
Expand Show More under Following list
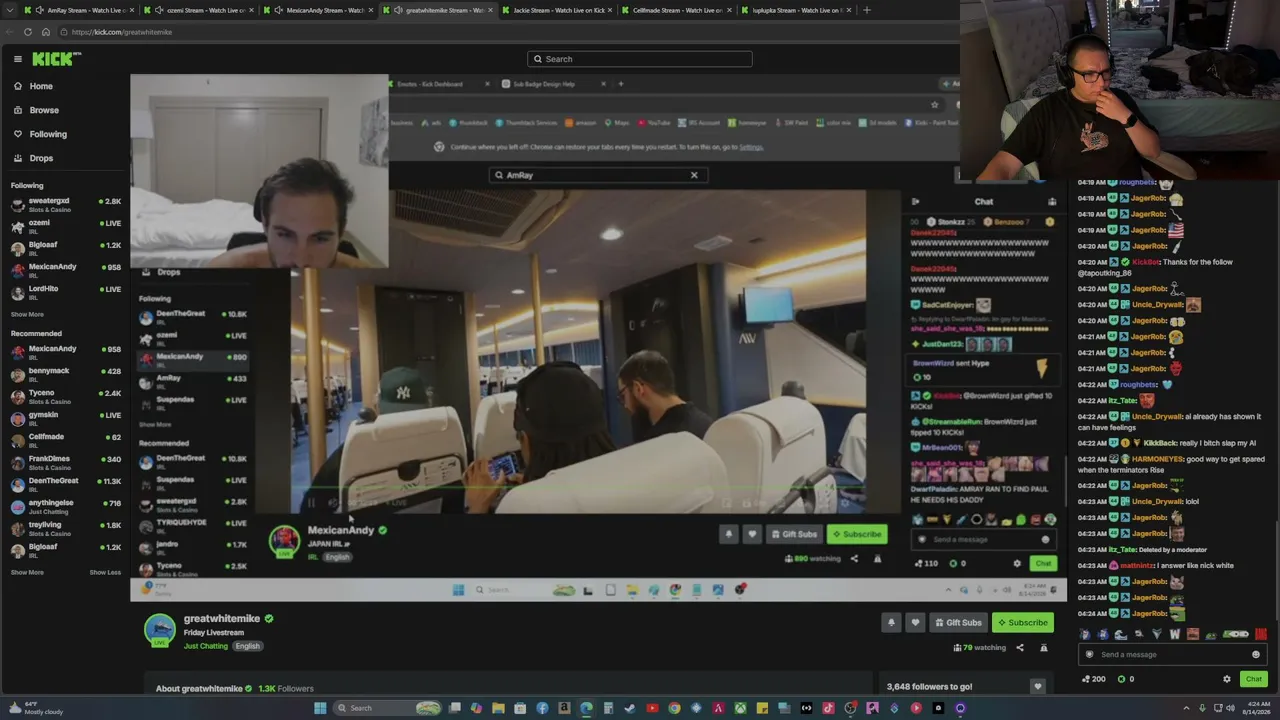[27, 315]
